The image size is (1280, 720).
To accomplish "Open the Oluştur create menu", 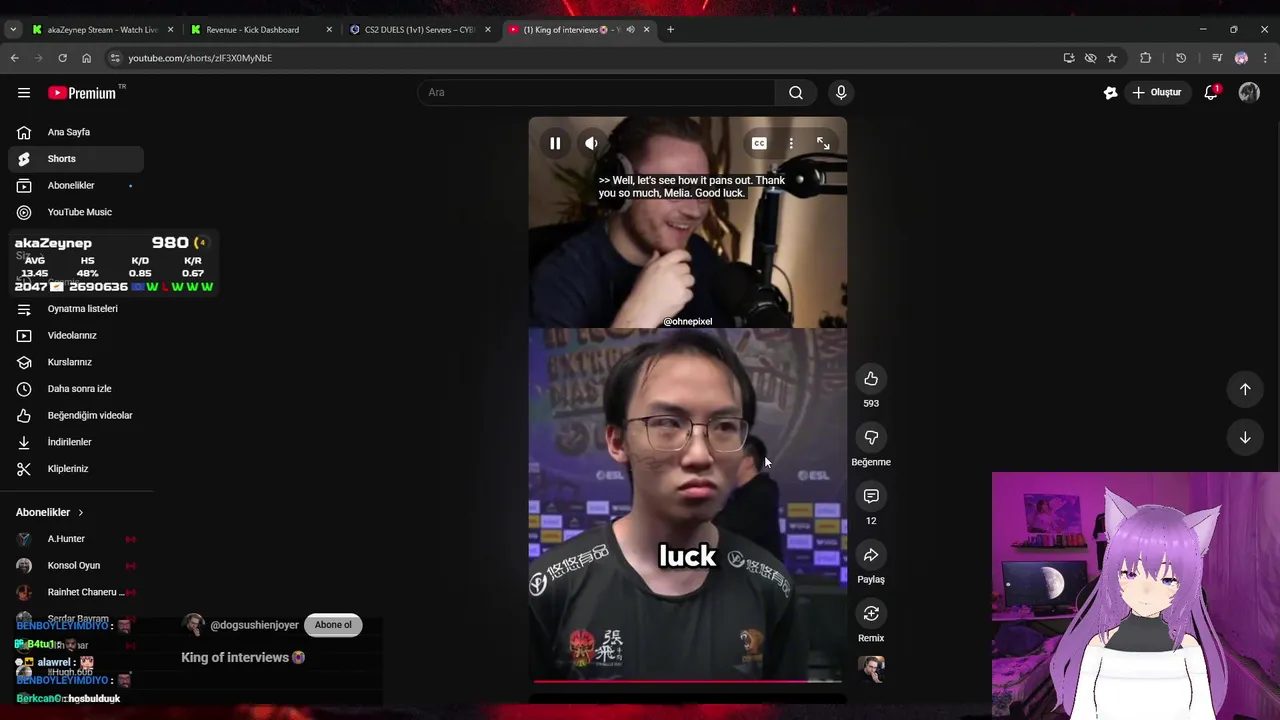I will click(1157, 92).
